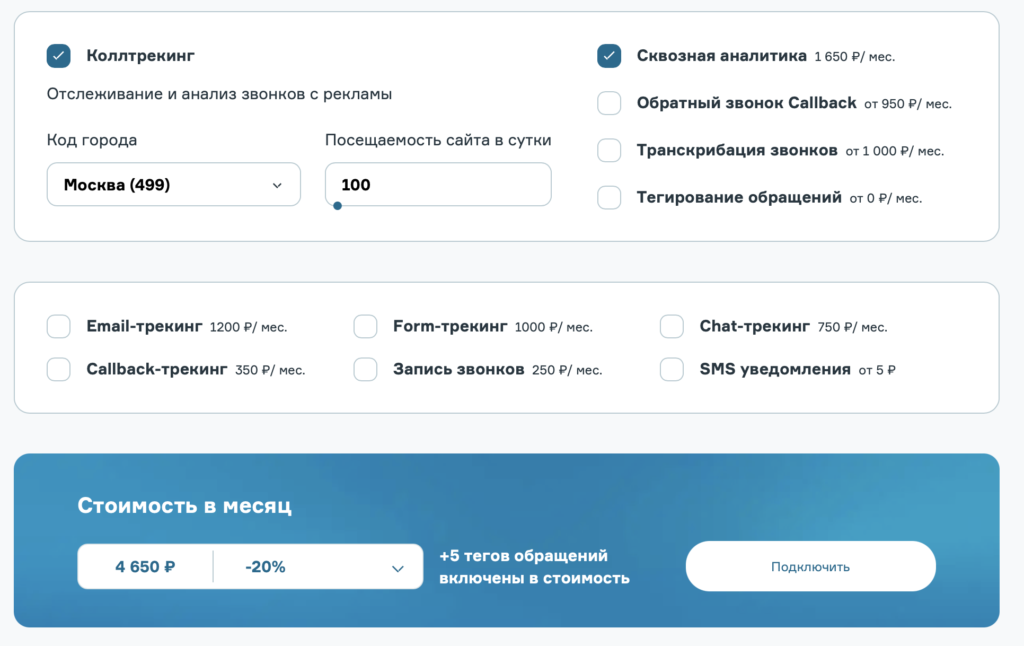Uncheck the Коллтрекинг checkbox
Image resolution: width=1024 pixels, height=646 pixels.
(59, 56)
